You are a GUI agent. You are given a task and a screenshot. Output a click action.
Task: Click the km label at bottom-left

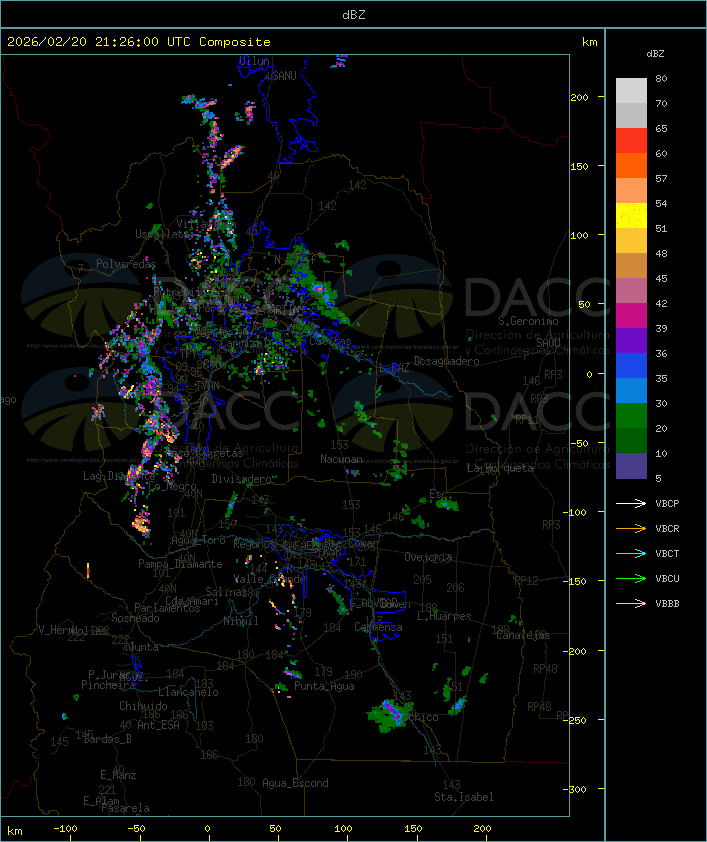(14, 831)
